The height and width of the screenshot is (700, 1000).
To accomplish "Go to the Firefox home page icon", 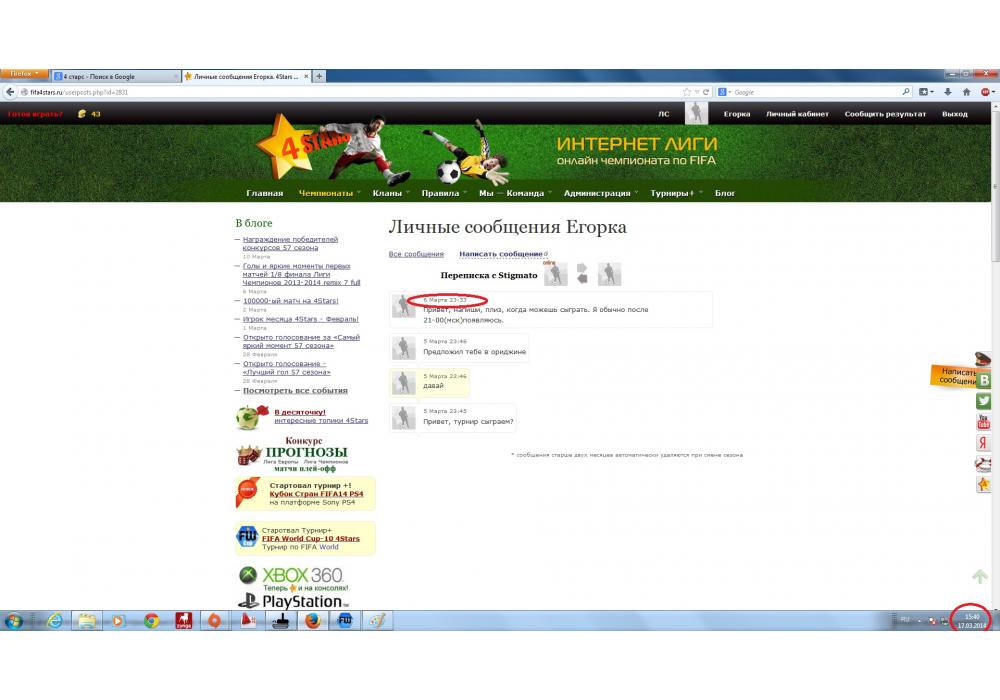I will [966, 92].
